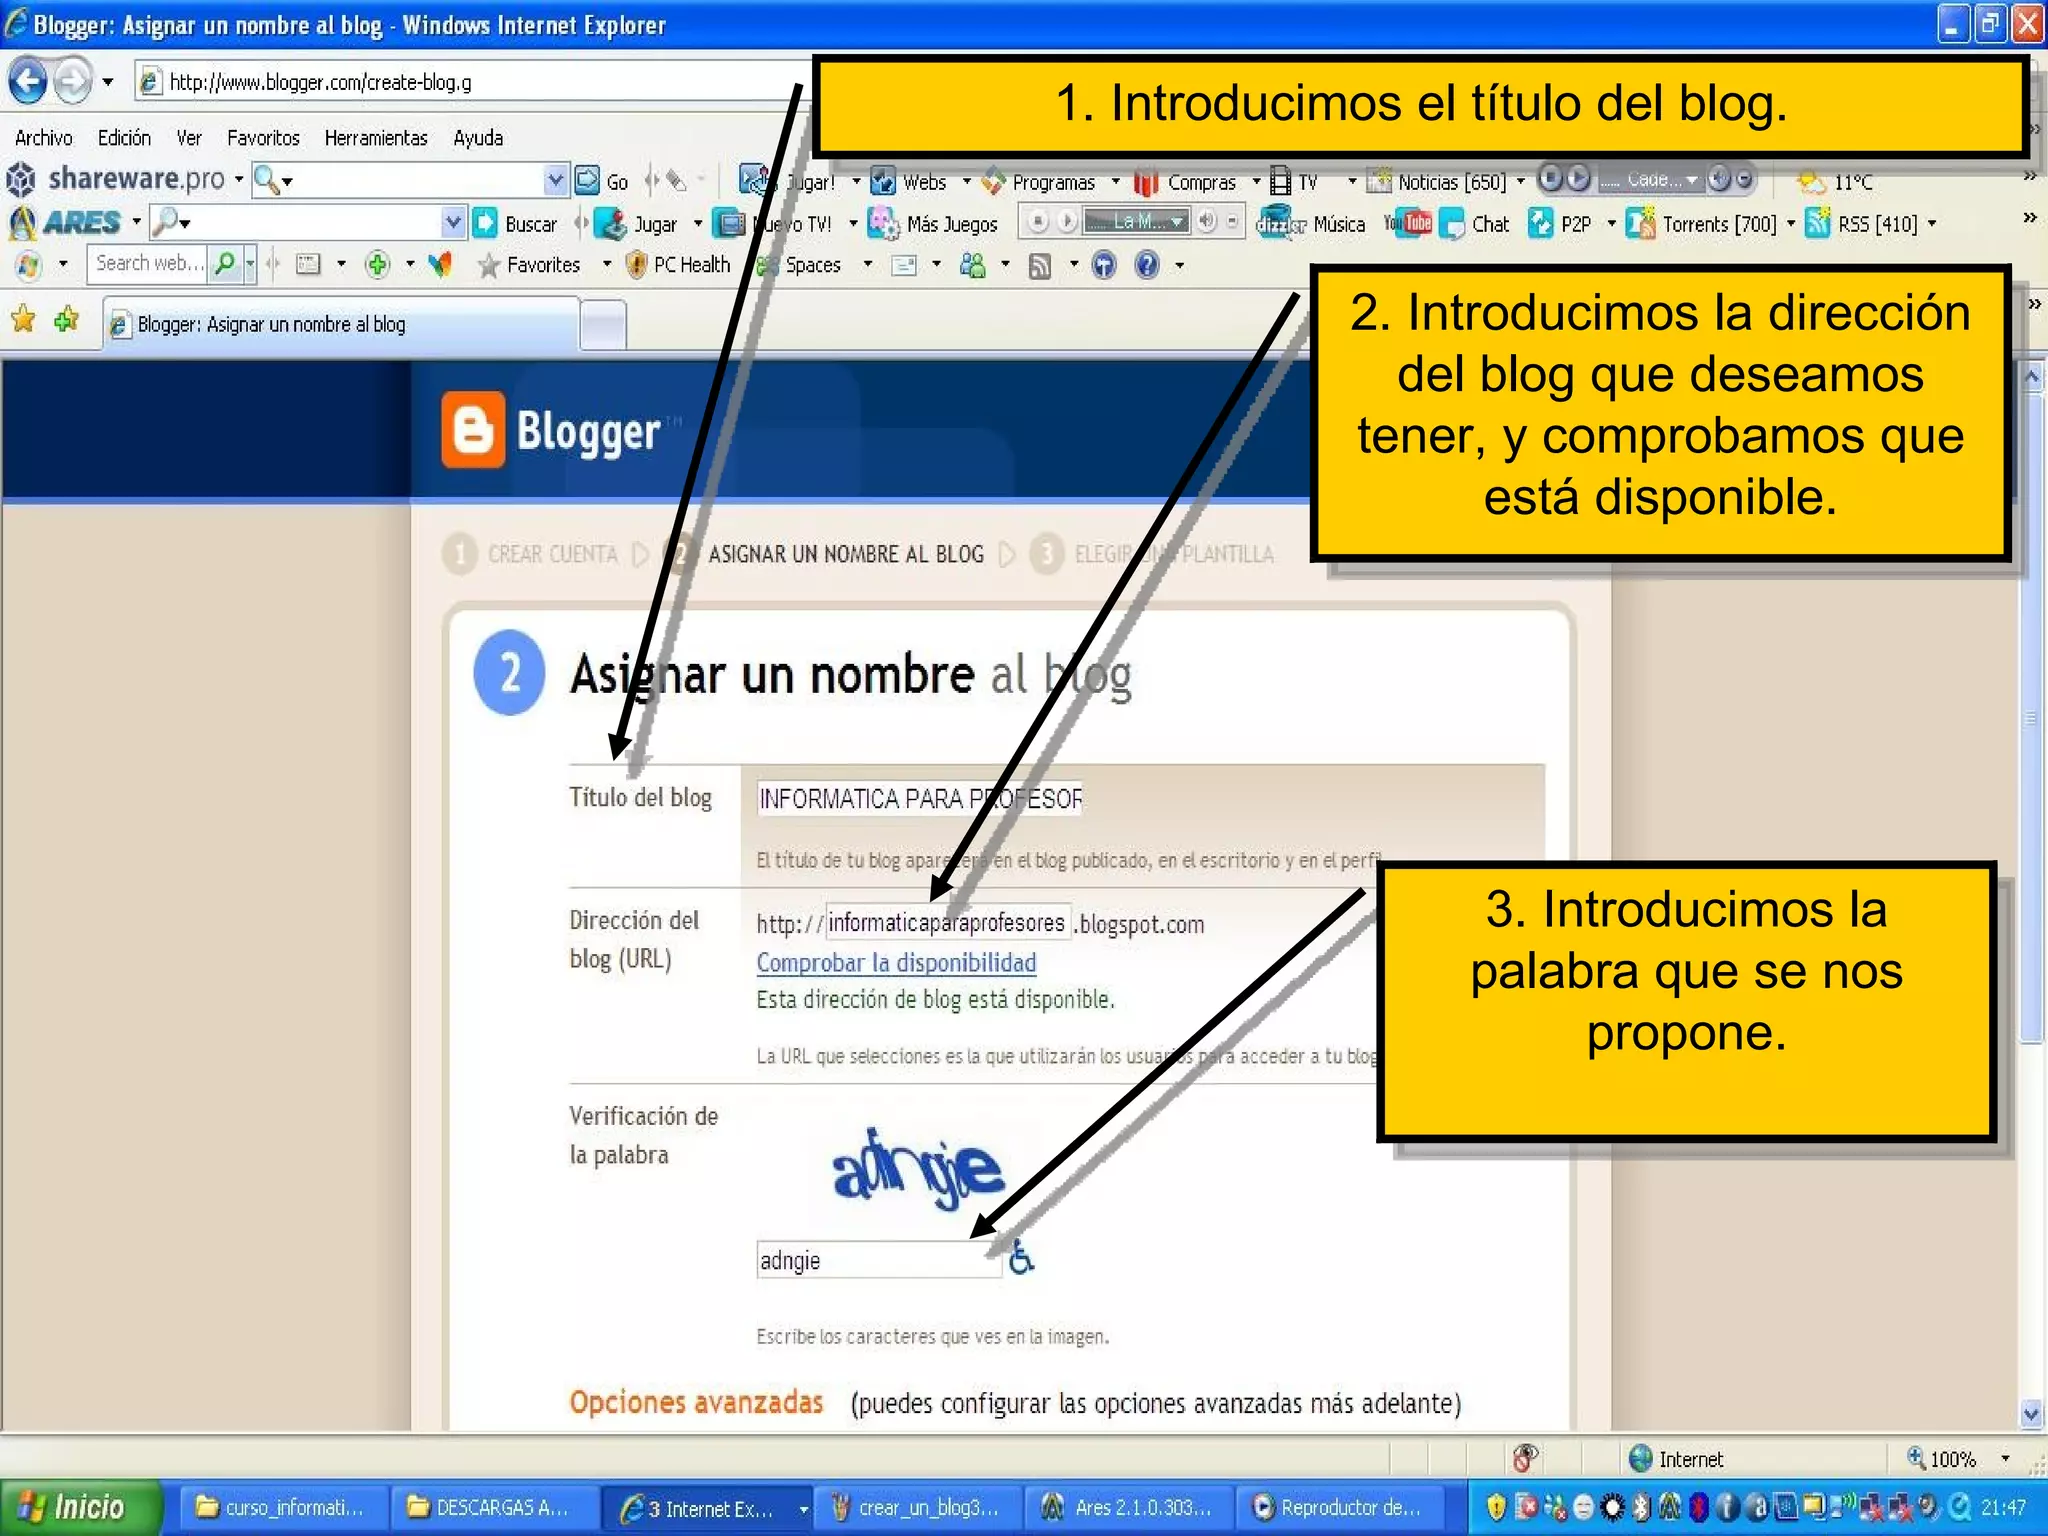Click the word verification text field
The image size is (2048, 1536).
879,1260
